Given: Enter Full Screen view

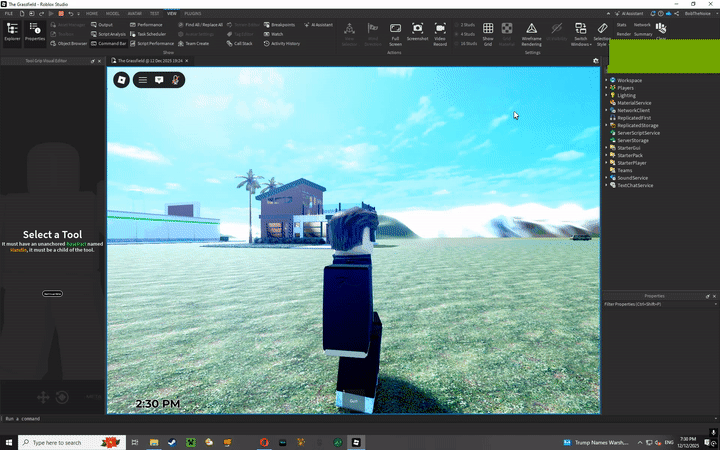Looking at the screenshot, I should pyautogui.click(x=395, y=32).
